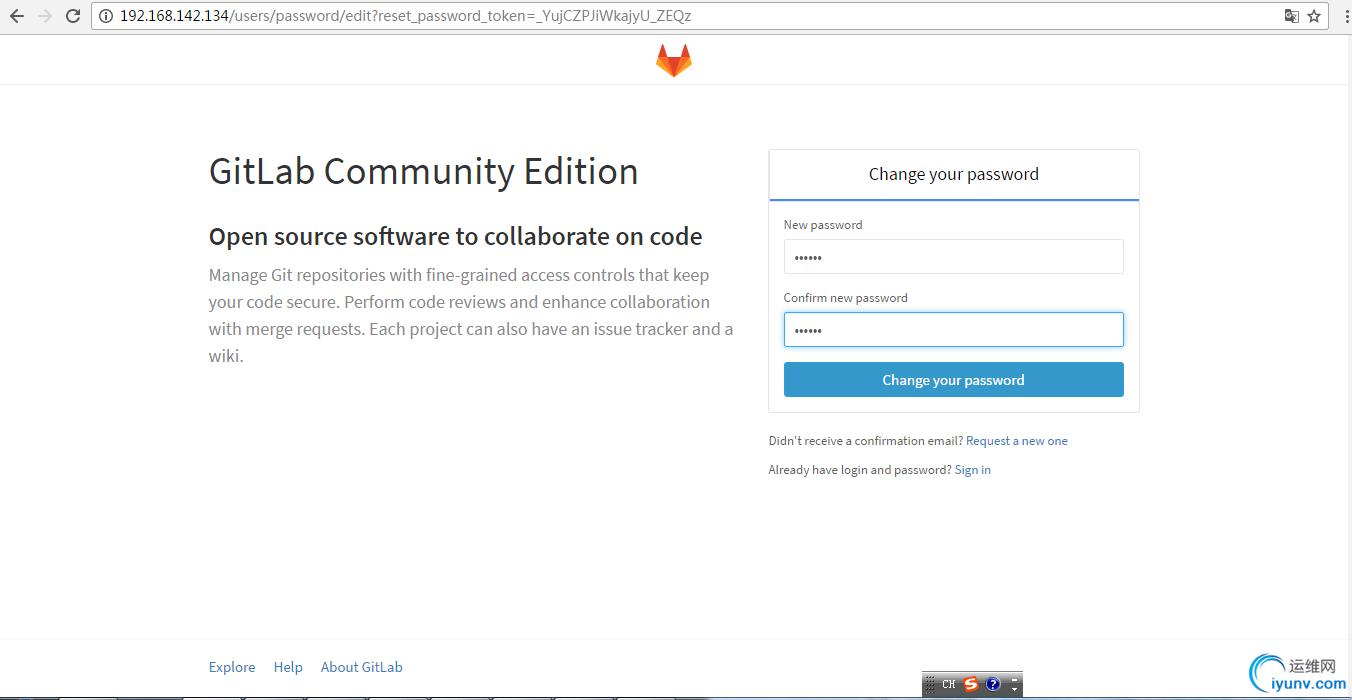The height and width of the screenshot is (700, 1352).
Task: Click the browser back arrow
Action: [17, 16]
